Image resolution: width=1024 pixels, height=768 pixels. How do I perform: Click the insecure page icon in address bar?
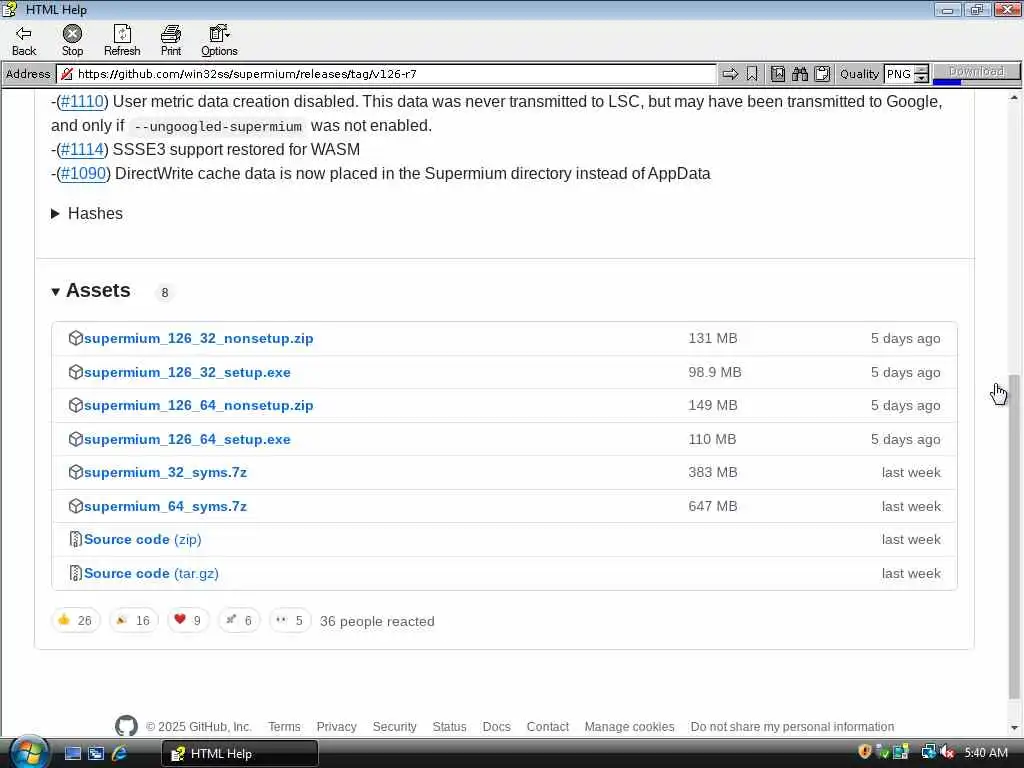click(x=67, y=74)
